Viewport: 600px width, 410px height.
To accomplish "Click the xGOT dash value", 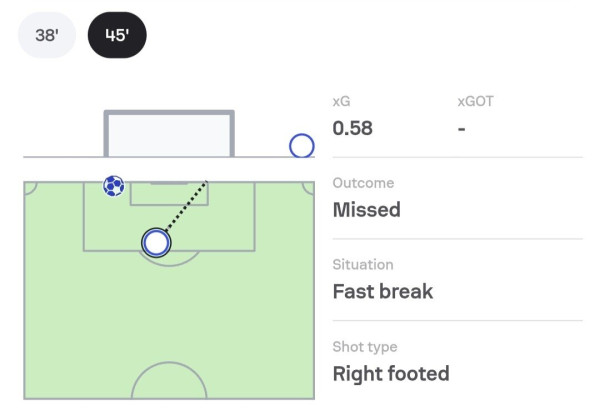I will 461,129.
